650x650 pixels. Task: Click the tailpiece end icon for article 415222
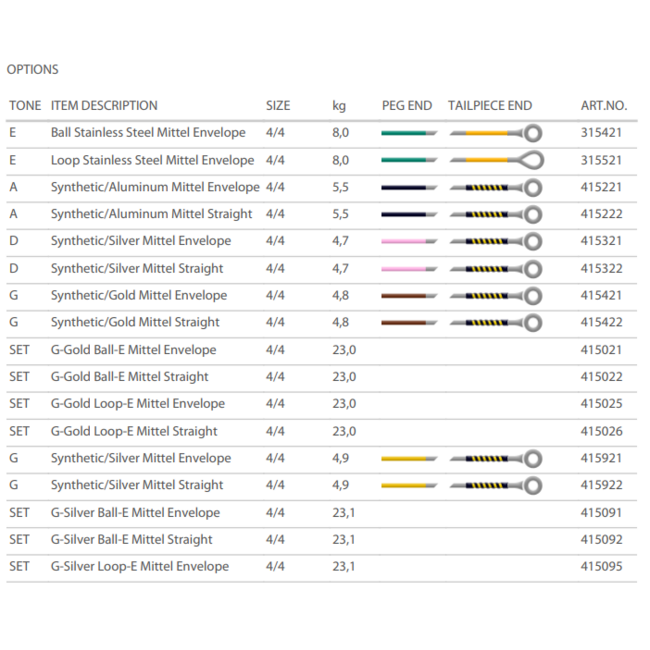click(495, 214)
